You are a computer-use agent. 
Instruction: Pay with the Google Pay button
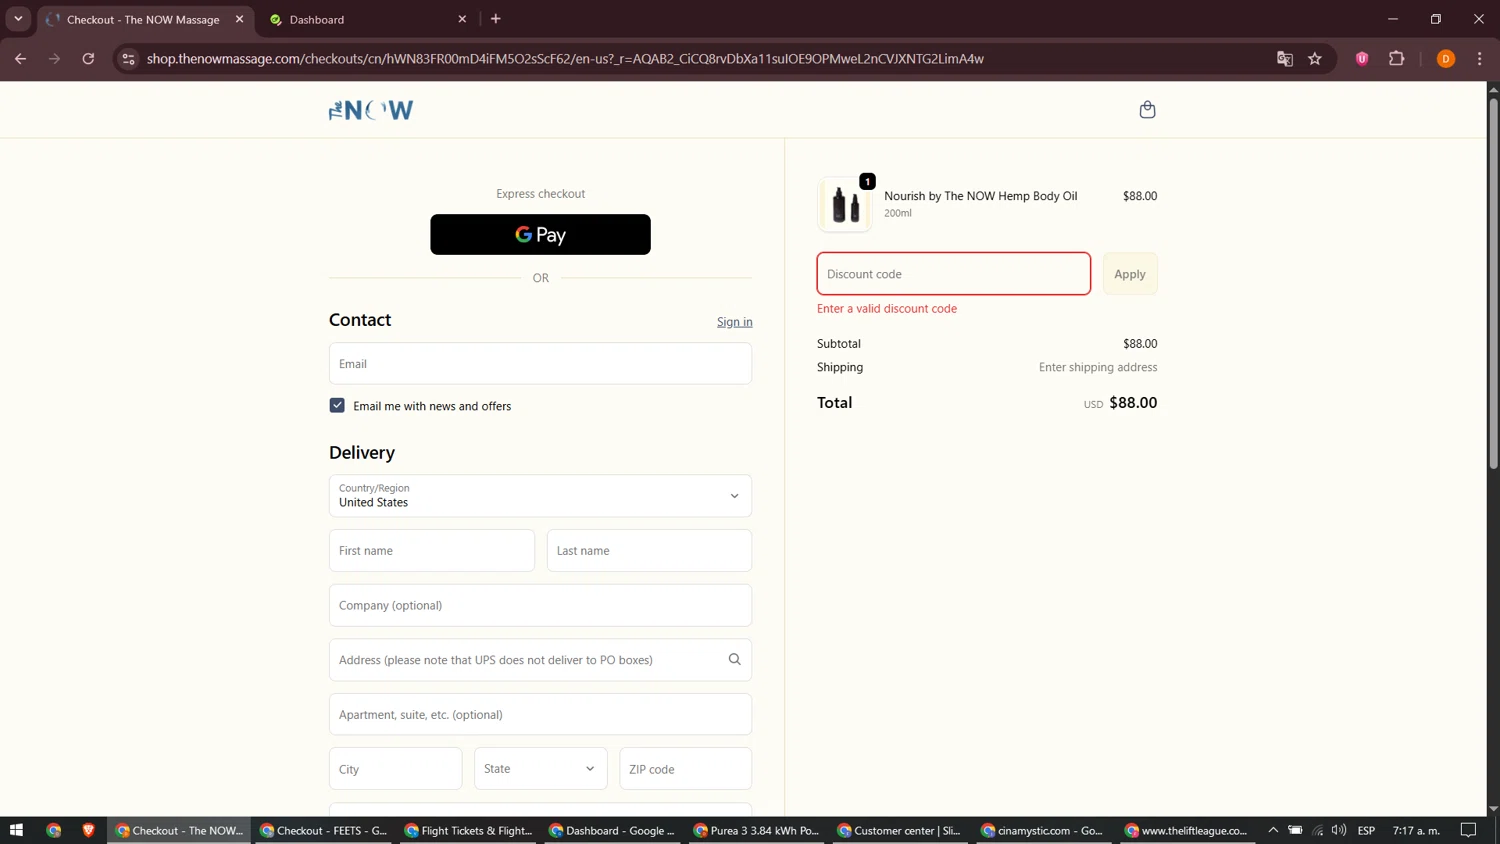tap(540, 234)
